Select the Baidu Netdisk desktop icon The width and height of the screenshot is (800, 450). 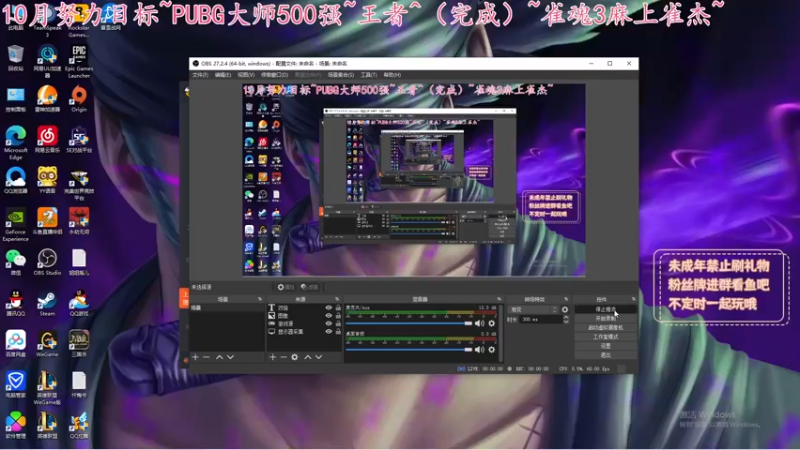point(16,344)
